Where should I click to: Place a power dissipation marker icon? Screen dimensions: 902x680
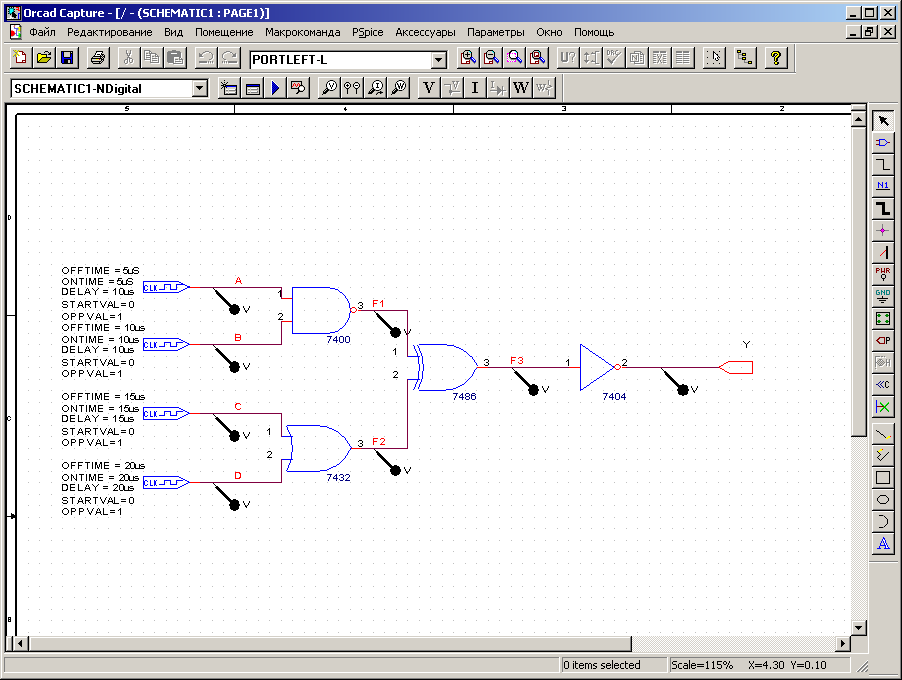399,88
